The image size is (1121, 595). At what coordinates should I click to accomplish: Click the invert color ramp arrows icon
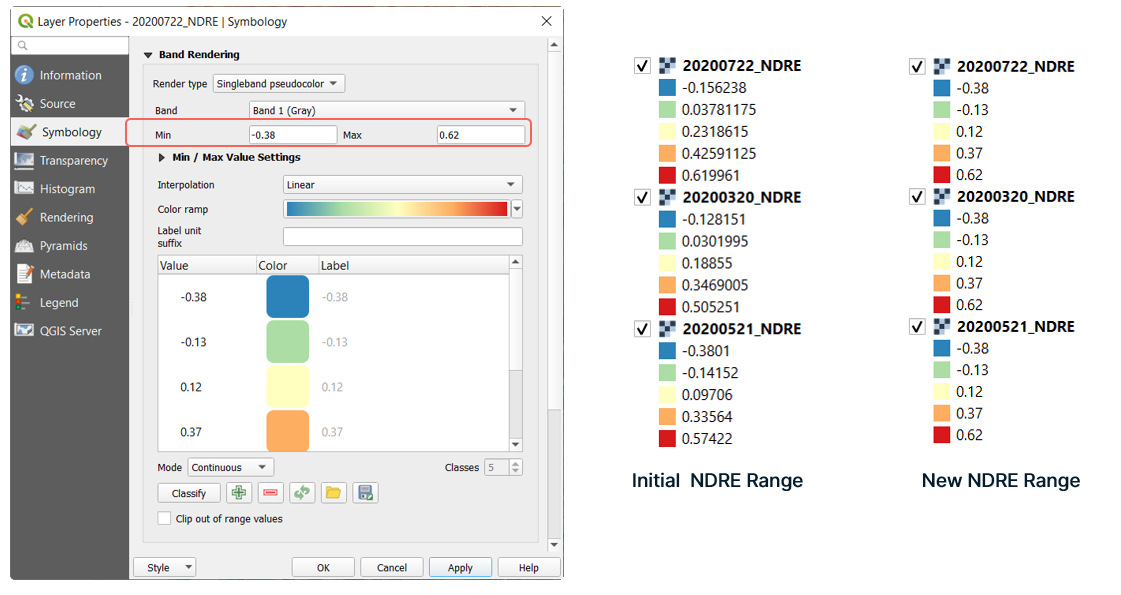pos(302,493)
